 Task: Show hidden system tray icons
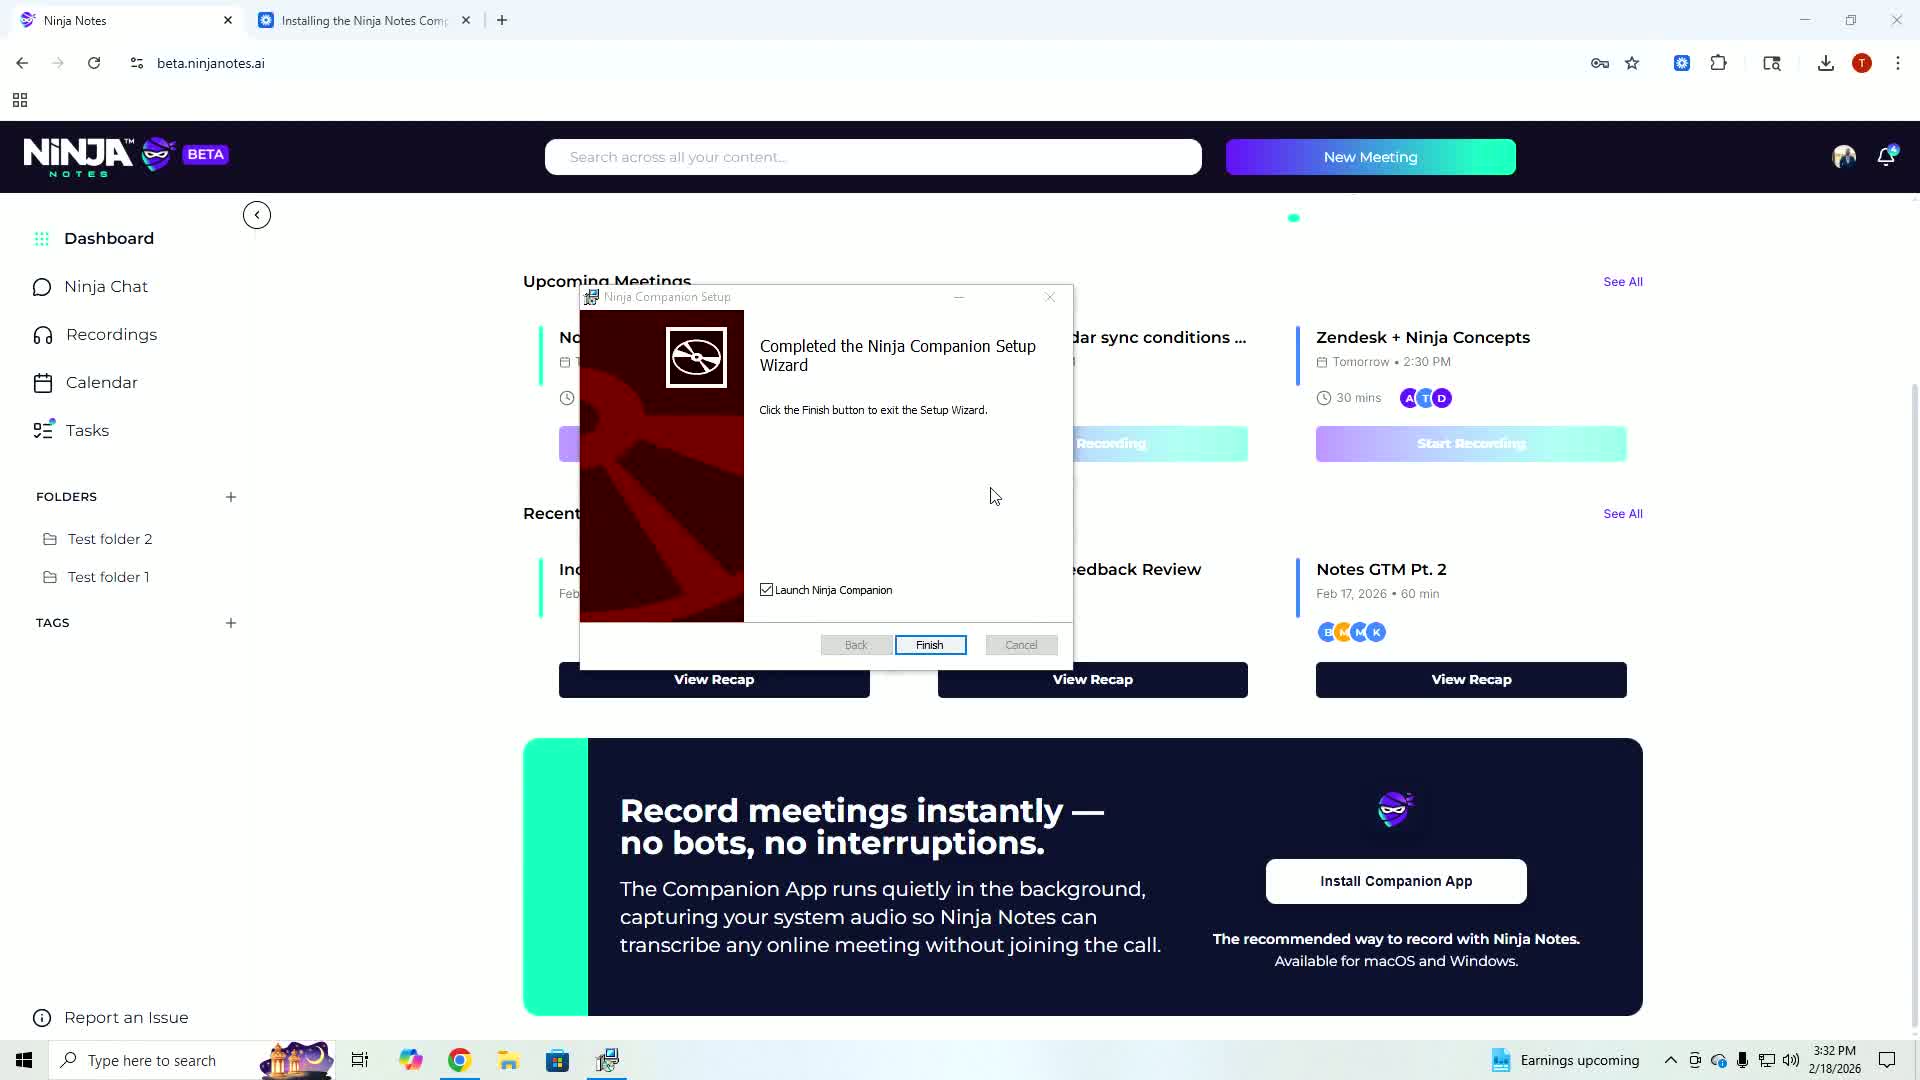(x=1670, y=1060)
